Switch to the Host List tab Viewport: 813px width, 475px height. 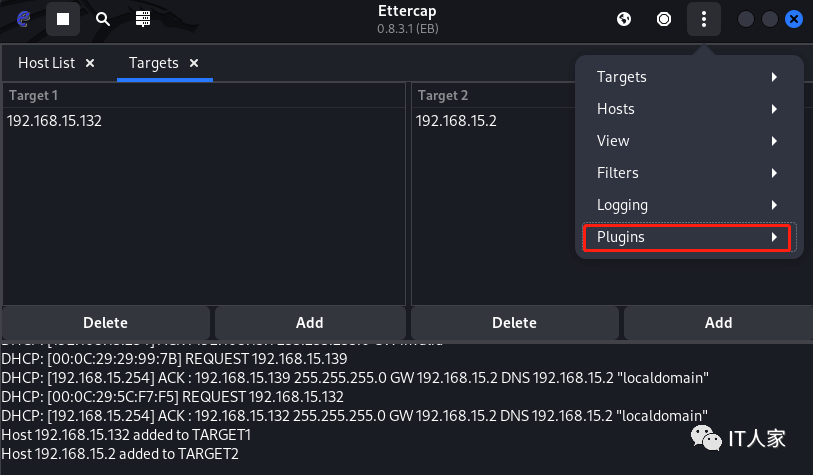47,63
